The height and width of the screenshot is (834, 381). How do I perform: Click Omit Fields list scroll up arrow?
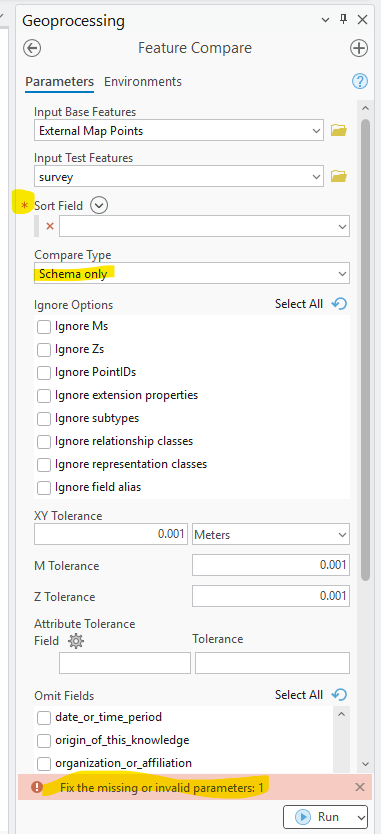(x=342, y=714)
